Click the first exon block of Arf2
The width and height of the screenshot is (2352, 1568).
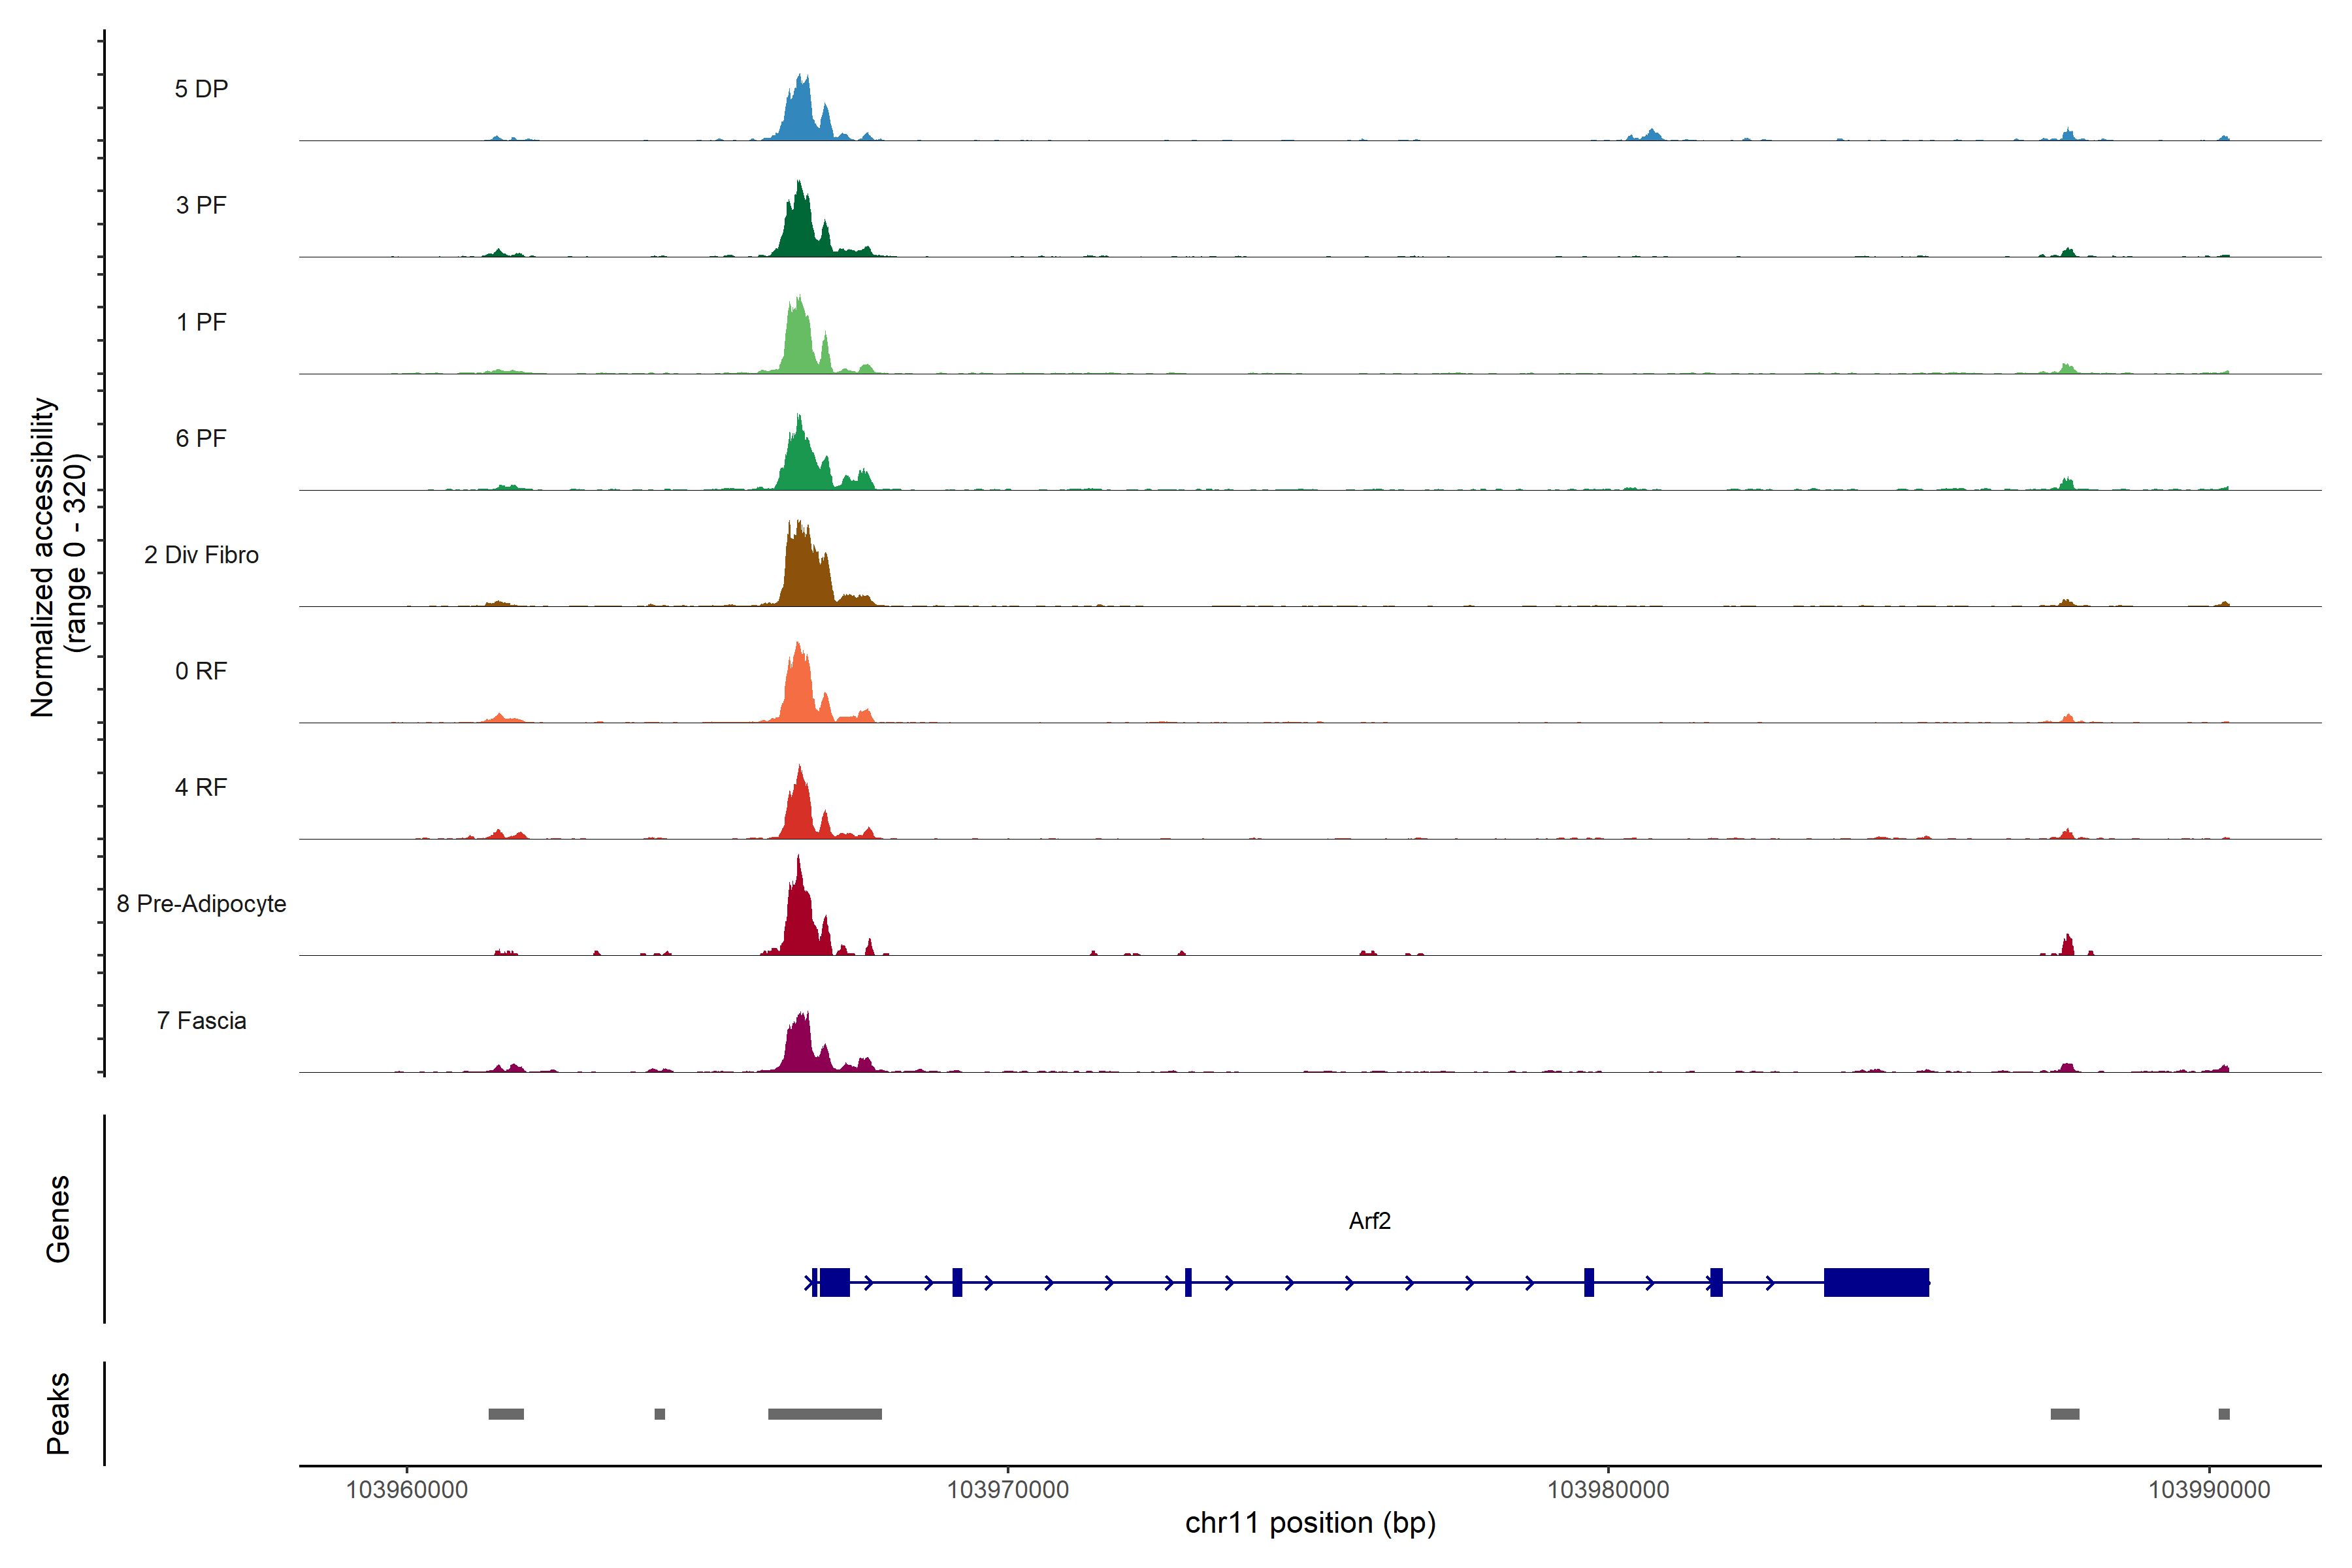click(x=834, y=1282)
